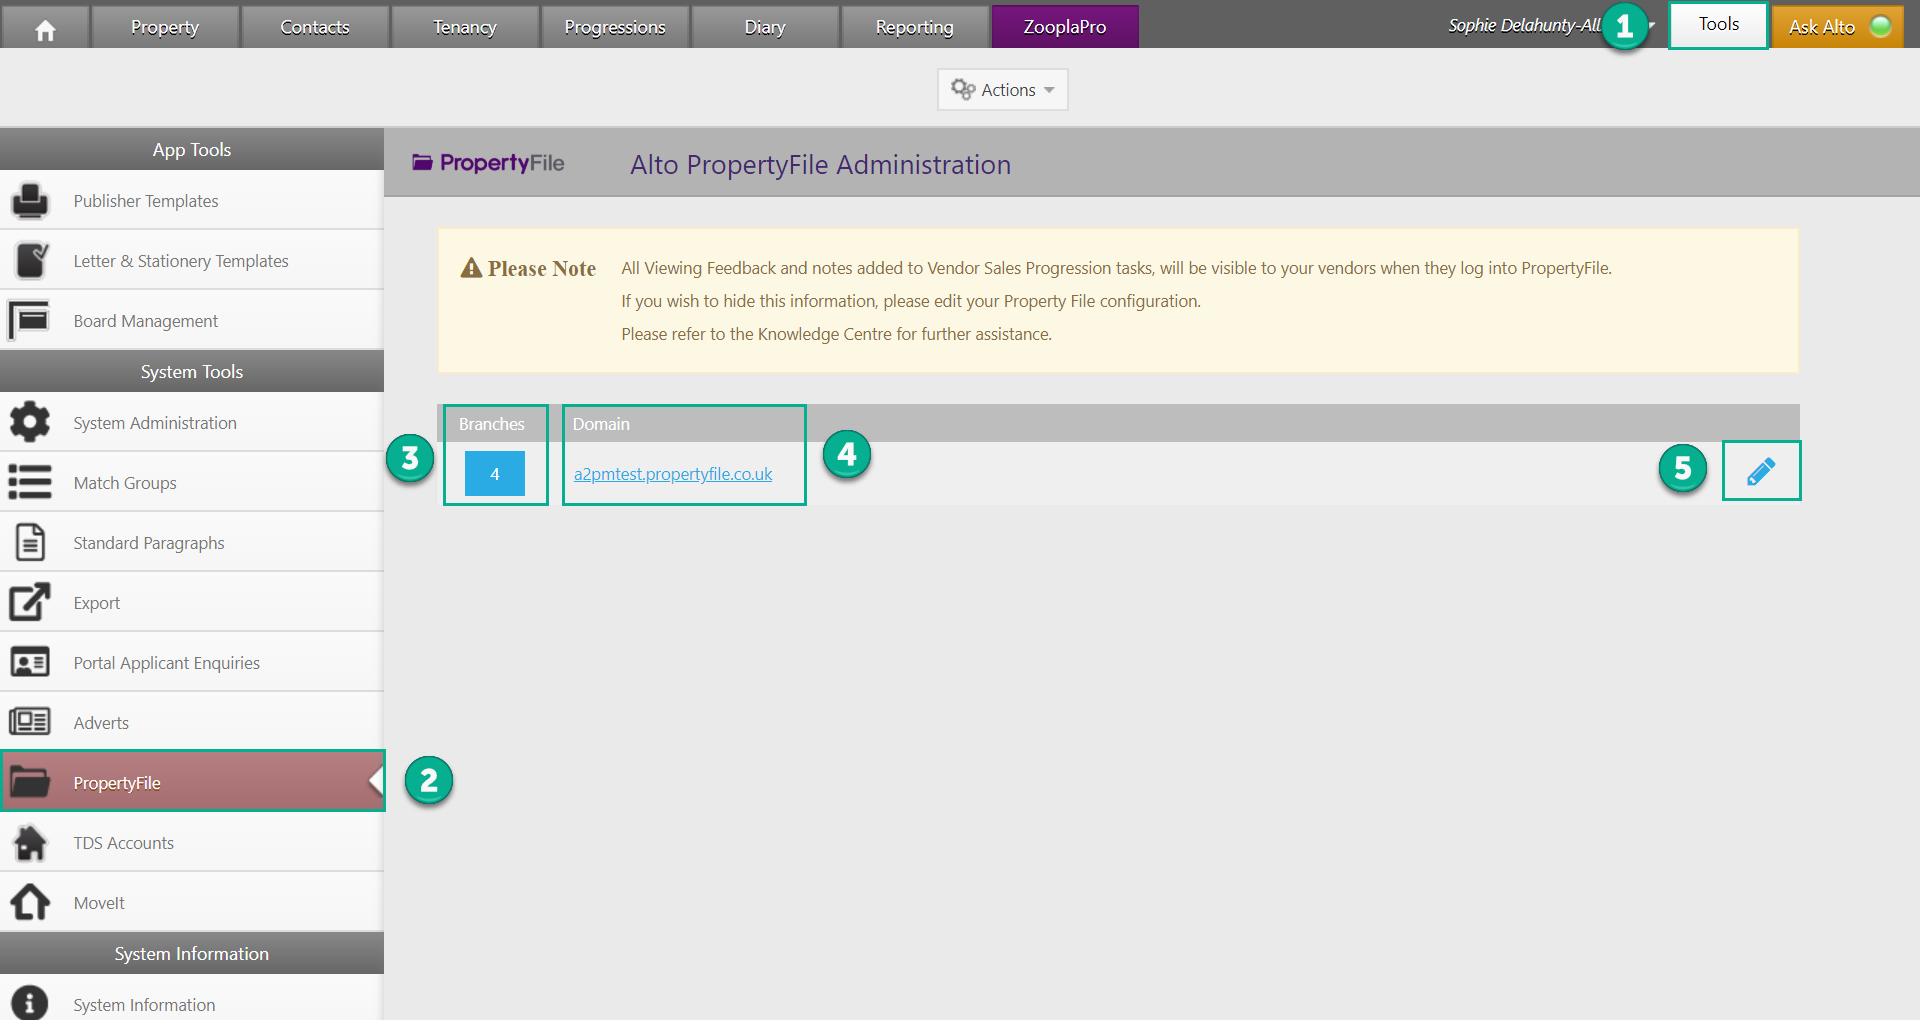Open System Administration from the sidebar
Screen dimensions: 1920x1020
(x=192, y=423)
